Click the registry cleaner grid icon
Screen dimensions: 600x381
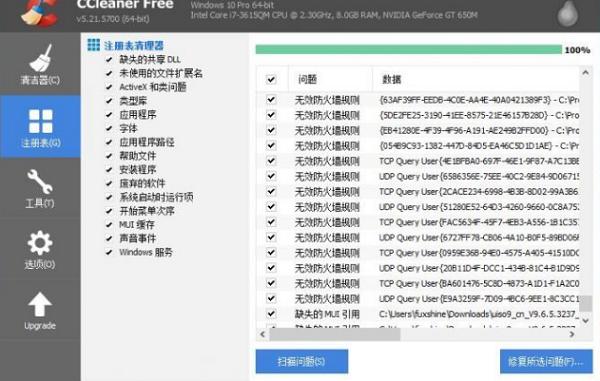[93, 45]
